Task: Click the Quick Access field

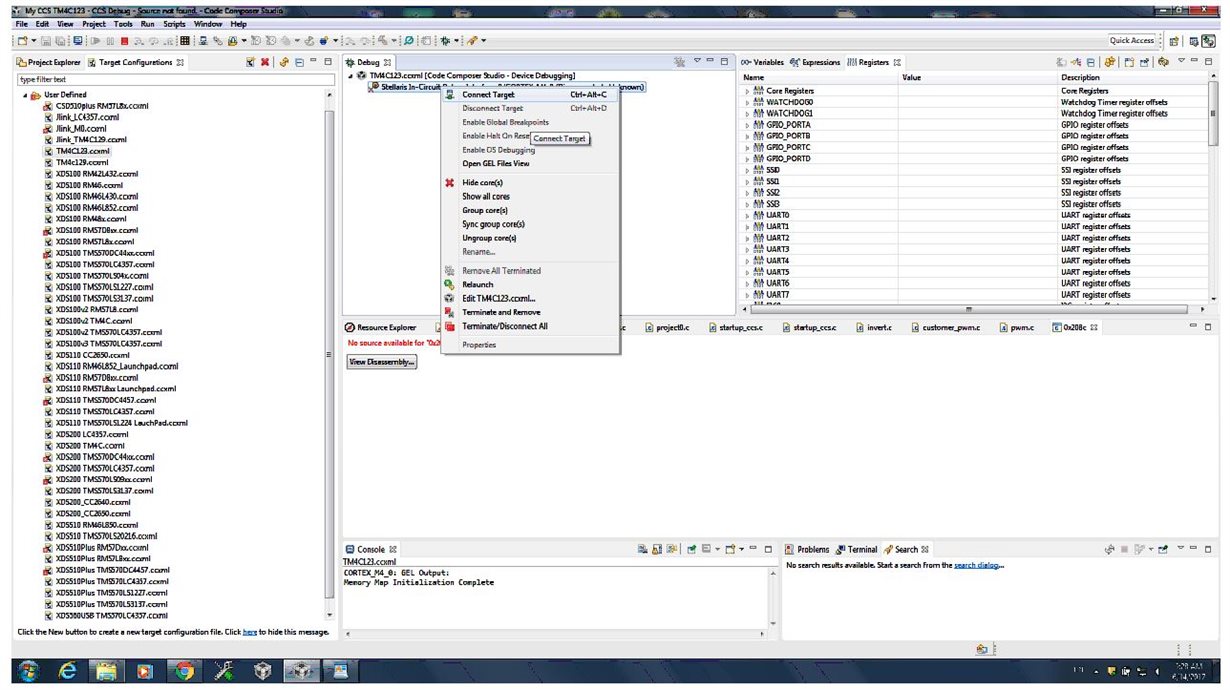Action: point(1132,40)
